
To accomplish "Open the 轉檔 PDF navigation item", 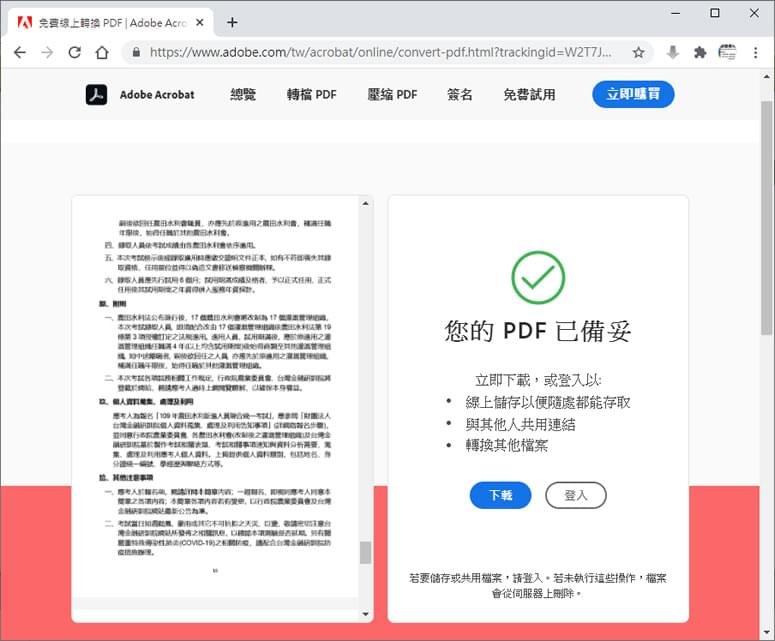I will click(311, 94).
